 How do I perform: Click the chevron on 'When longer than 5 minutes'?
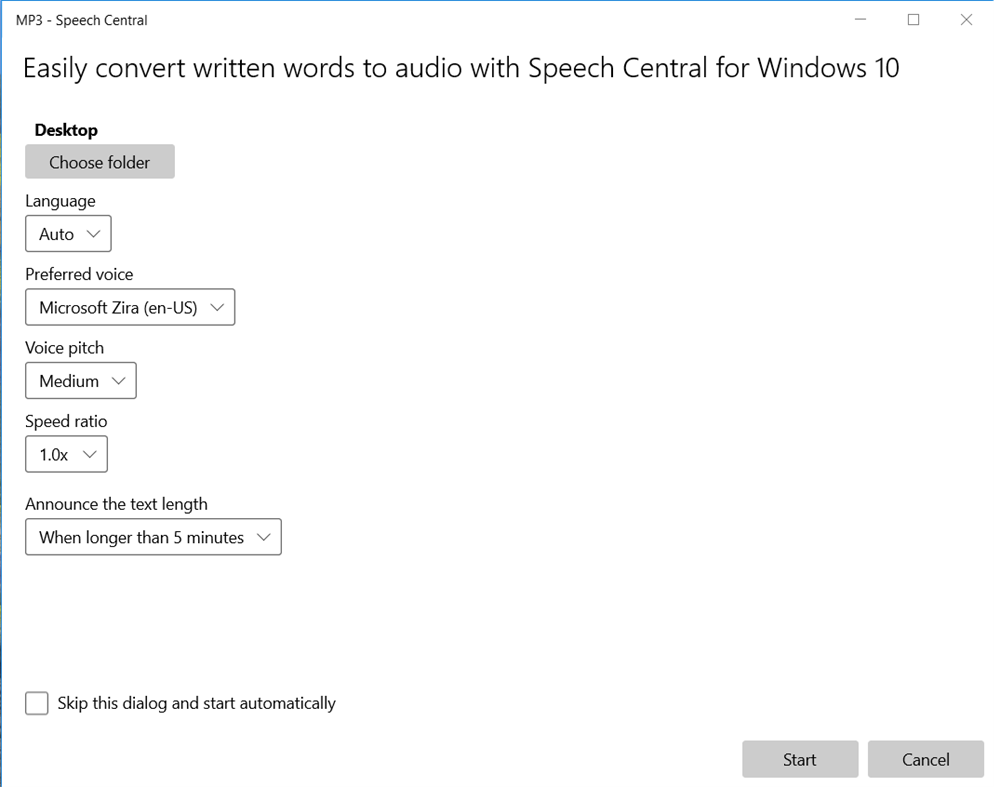[266, 537]
